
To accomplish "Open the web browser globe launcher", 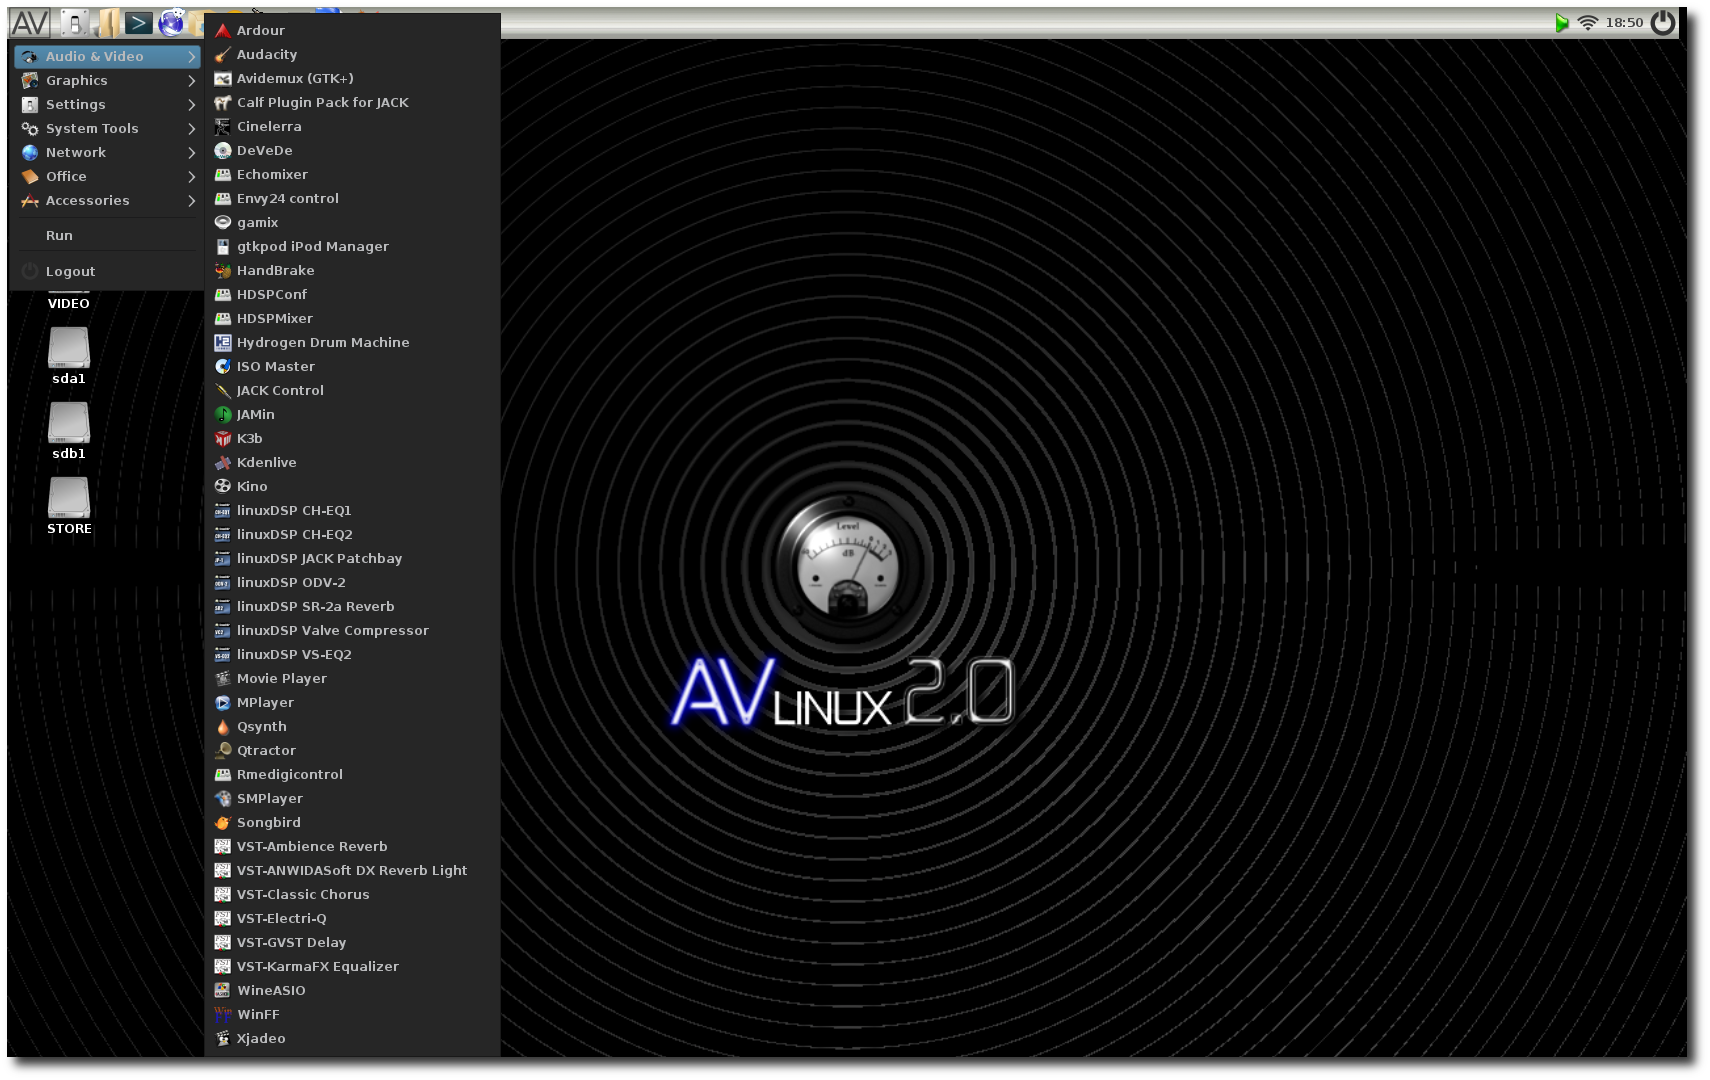I will pos(171,23).
